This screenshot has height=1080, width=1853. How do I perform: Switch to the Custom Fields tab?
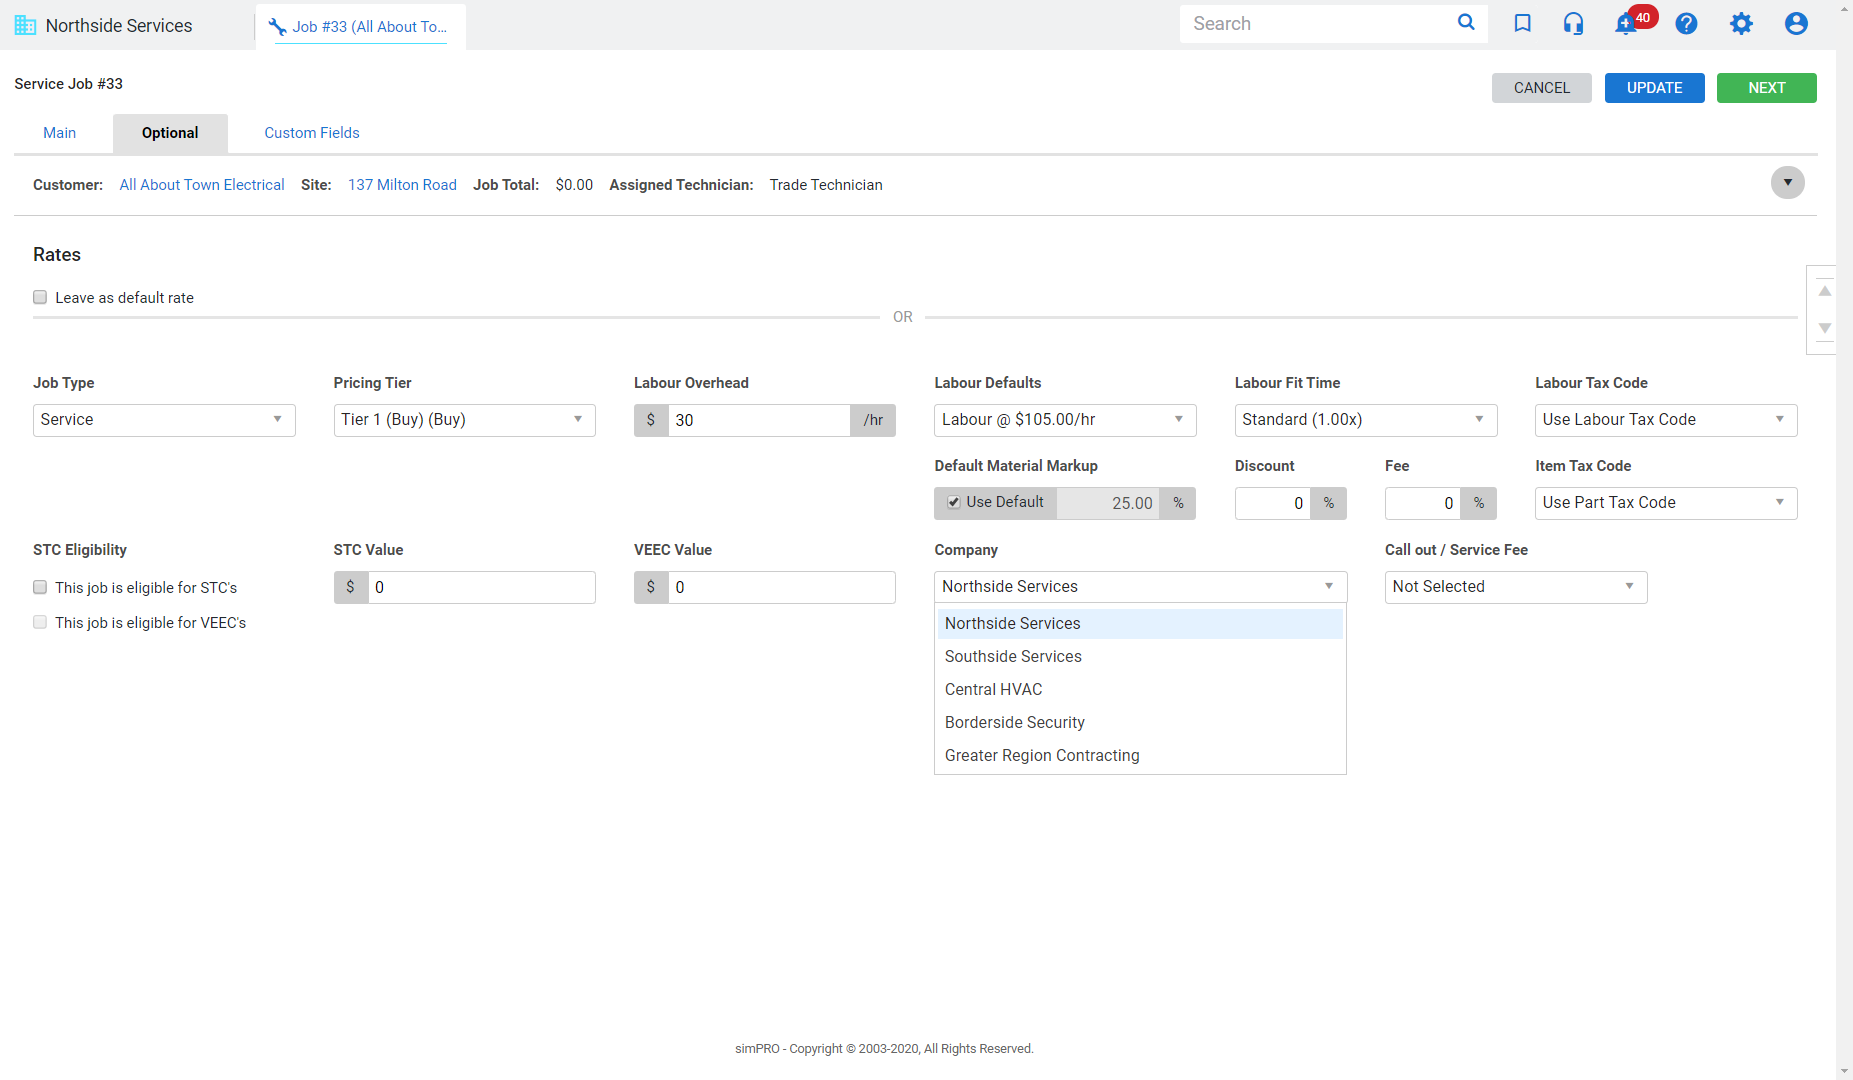tap(311, 133)
